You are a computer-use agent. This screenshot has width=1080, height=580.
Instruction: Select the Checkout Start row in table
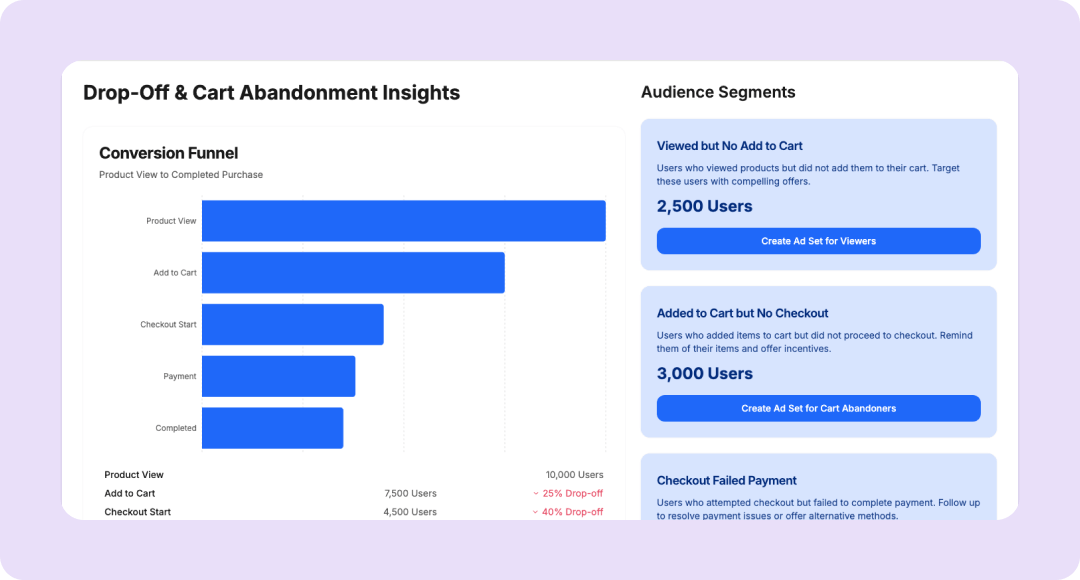pos(137,512)
